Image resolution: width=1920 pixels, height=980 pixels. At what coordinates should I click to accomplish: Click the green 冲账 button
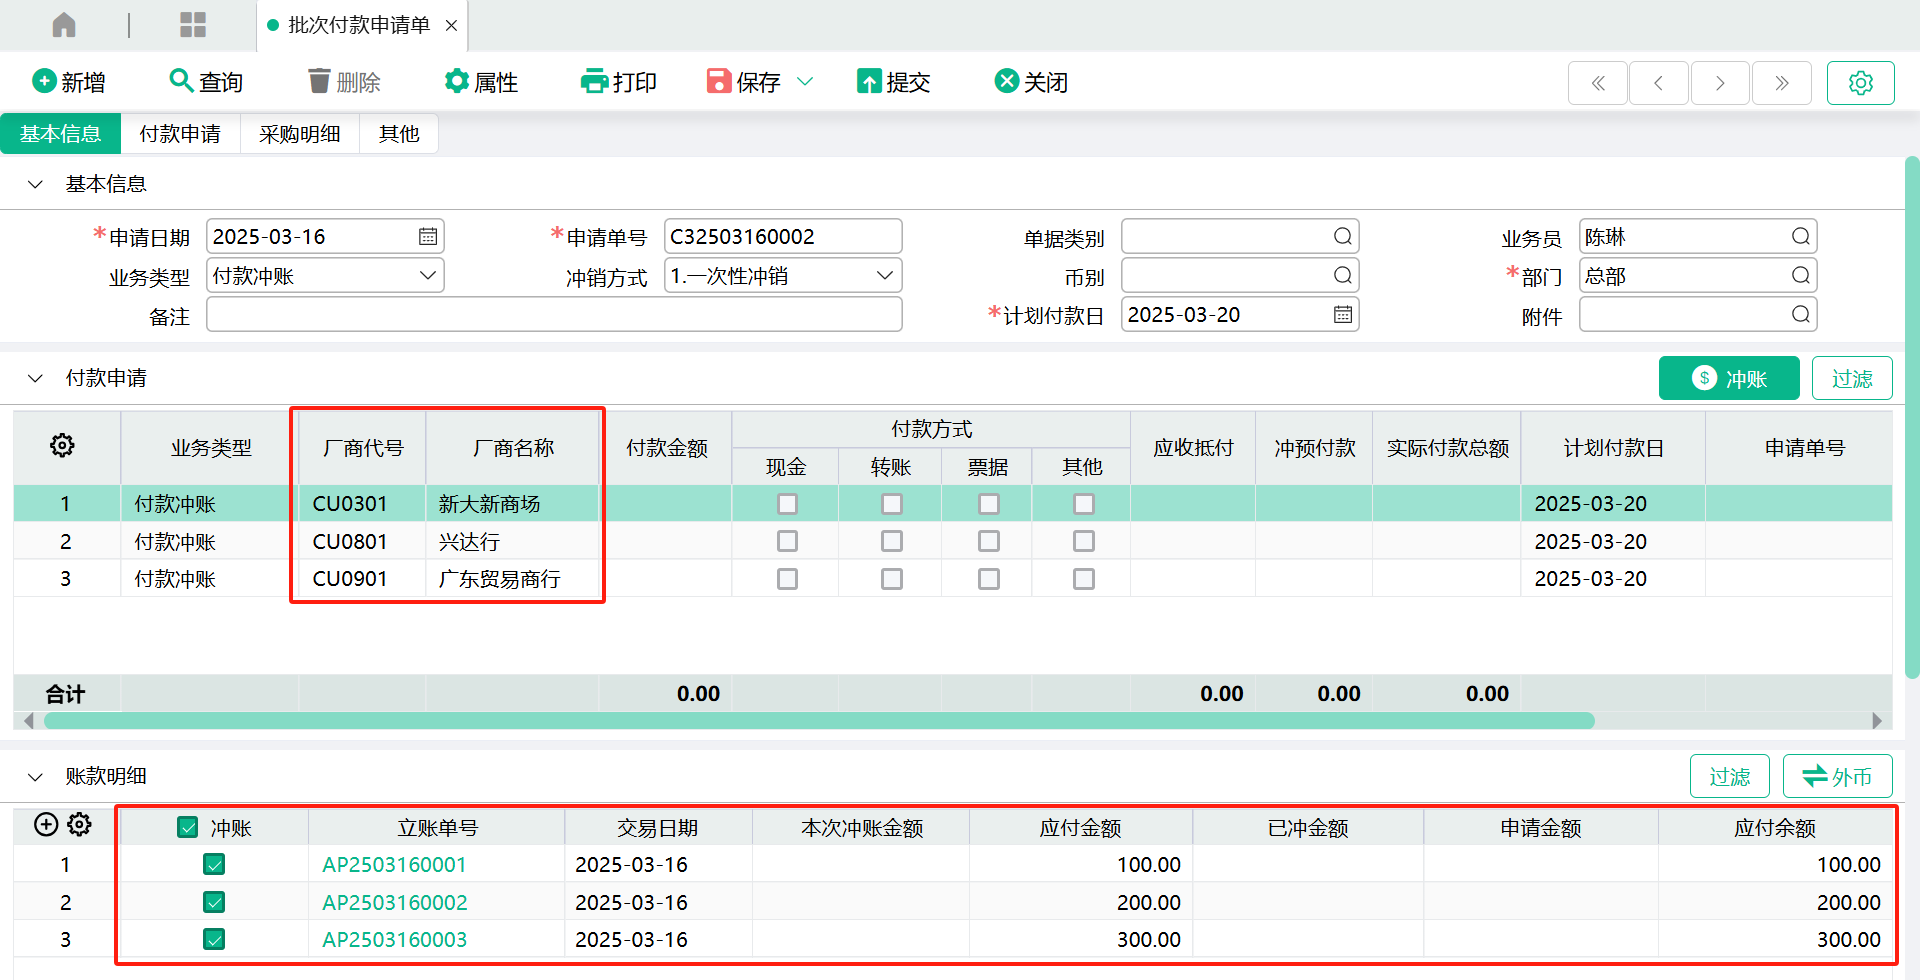pyautogui.click(x=1728, y=379)
